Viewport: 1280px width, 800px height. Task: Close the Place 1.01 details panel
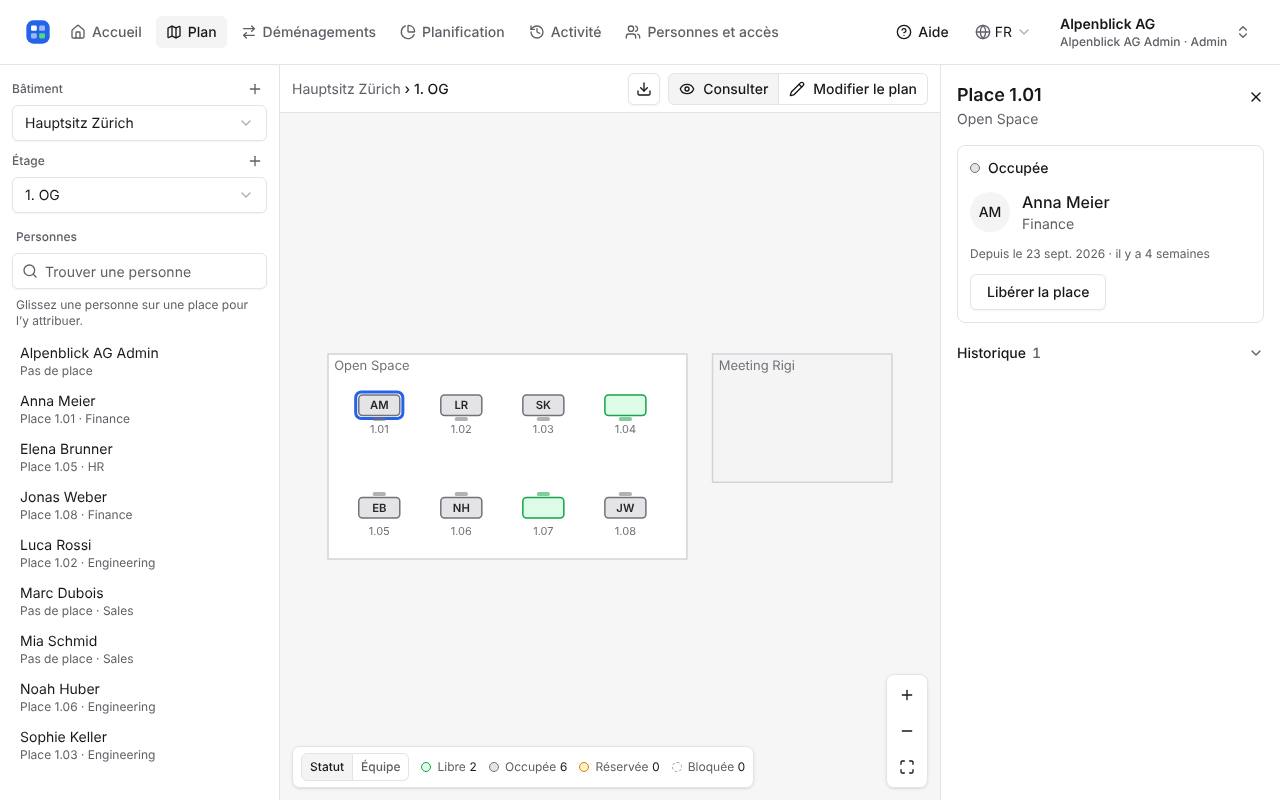(x=1256, y=97)
